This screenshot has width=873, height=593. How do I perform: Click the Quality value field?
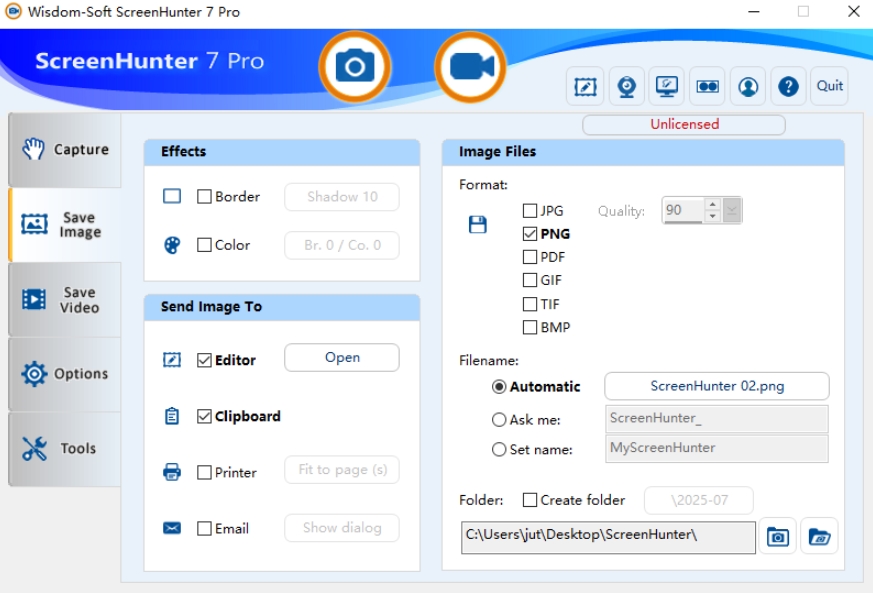pos(683,210)
